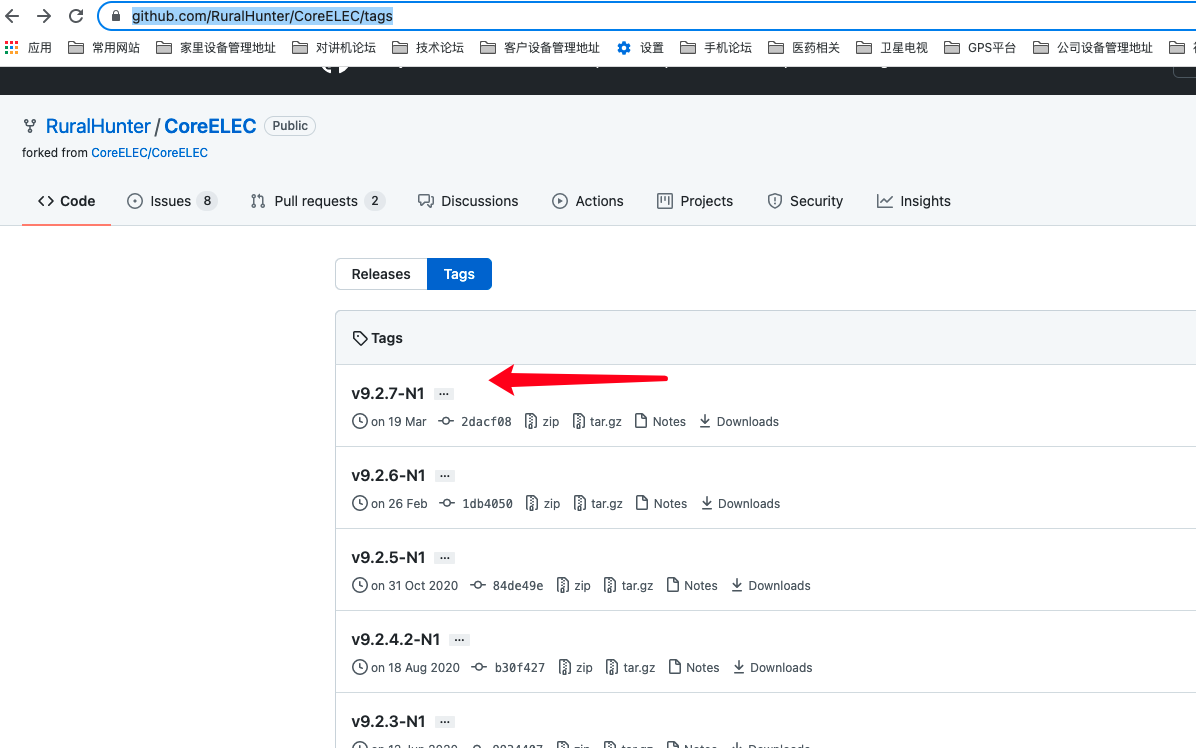
Task: Open the GPS平台 bookmark folder
Action: coord(980,48)
